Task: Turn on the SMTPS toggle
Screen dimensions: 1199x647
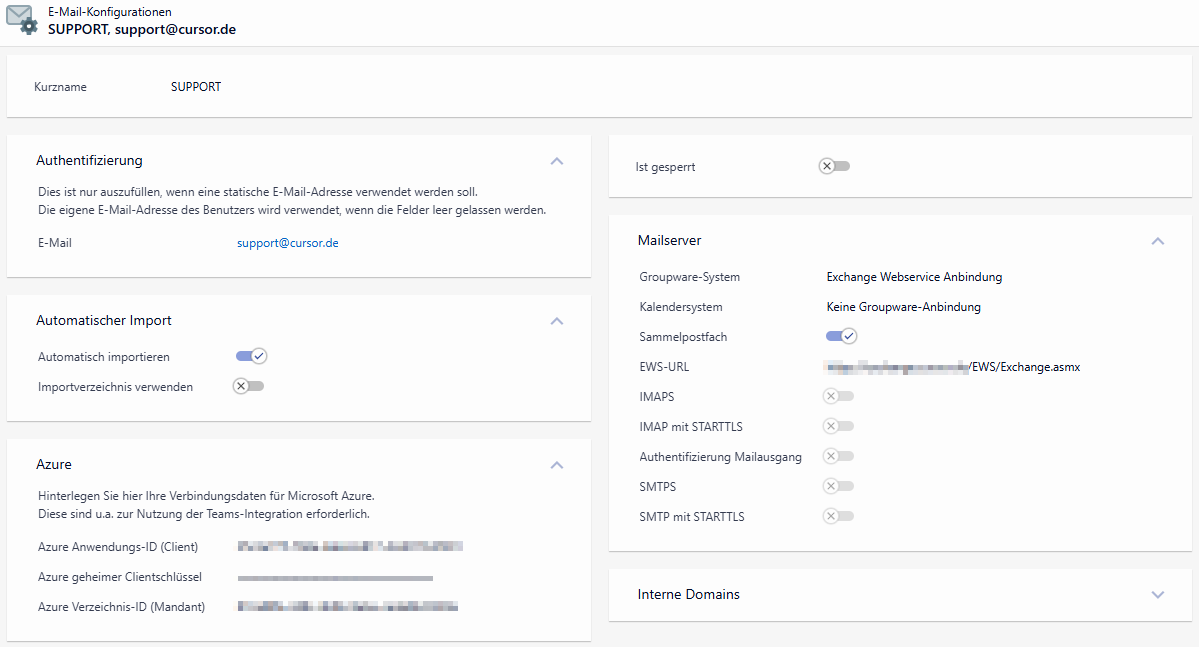Action: pyautogui.click(x=838, y=486)
